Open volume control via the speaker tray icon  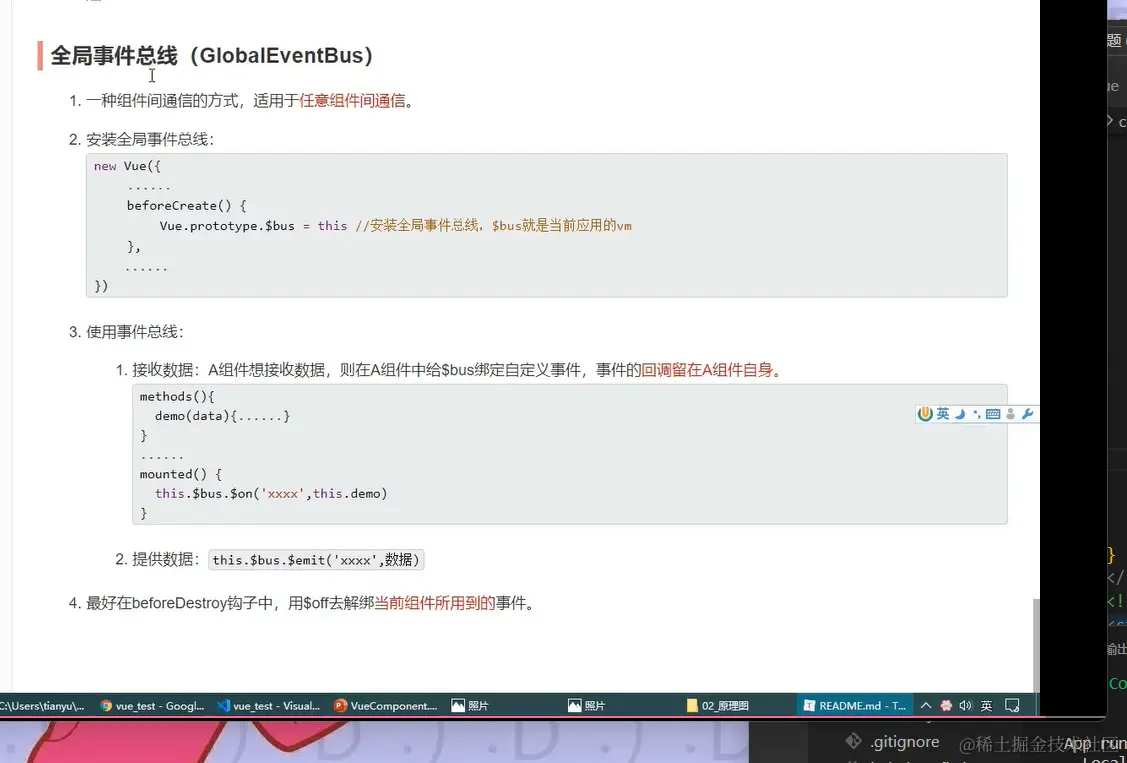[x=963, y=705]
